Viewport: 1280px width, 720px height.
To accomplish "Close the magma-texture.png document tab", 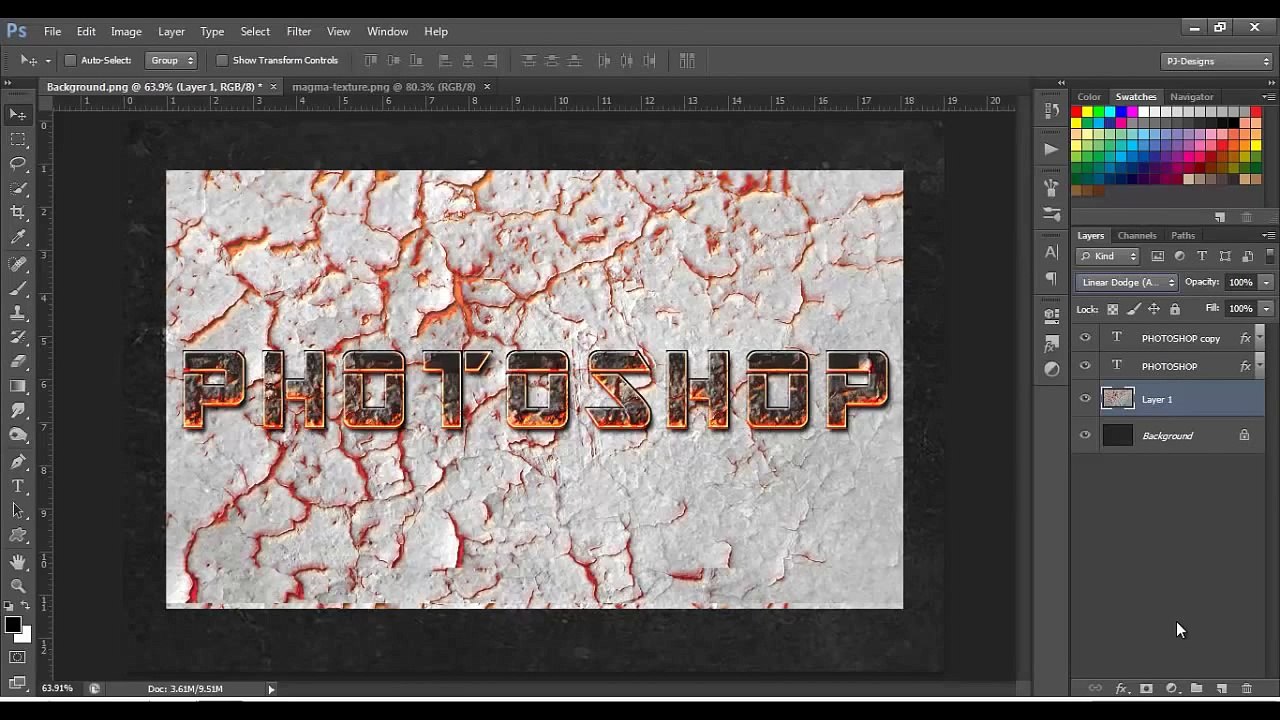I will point(487,87).
